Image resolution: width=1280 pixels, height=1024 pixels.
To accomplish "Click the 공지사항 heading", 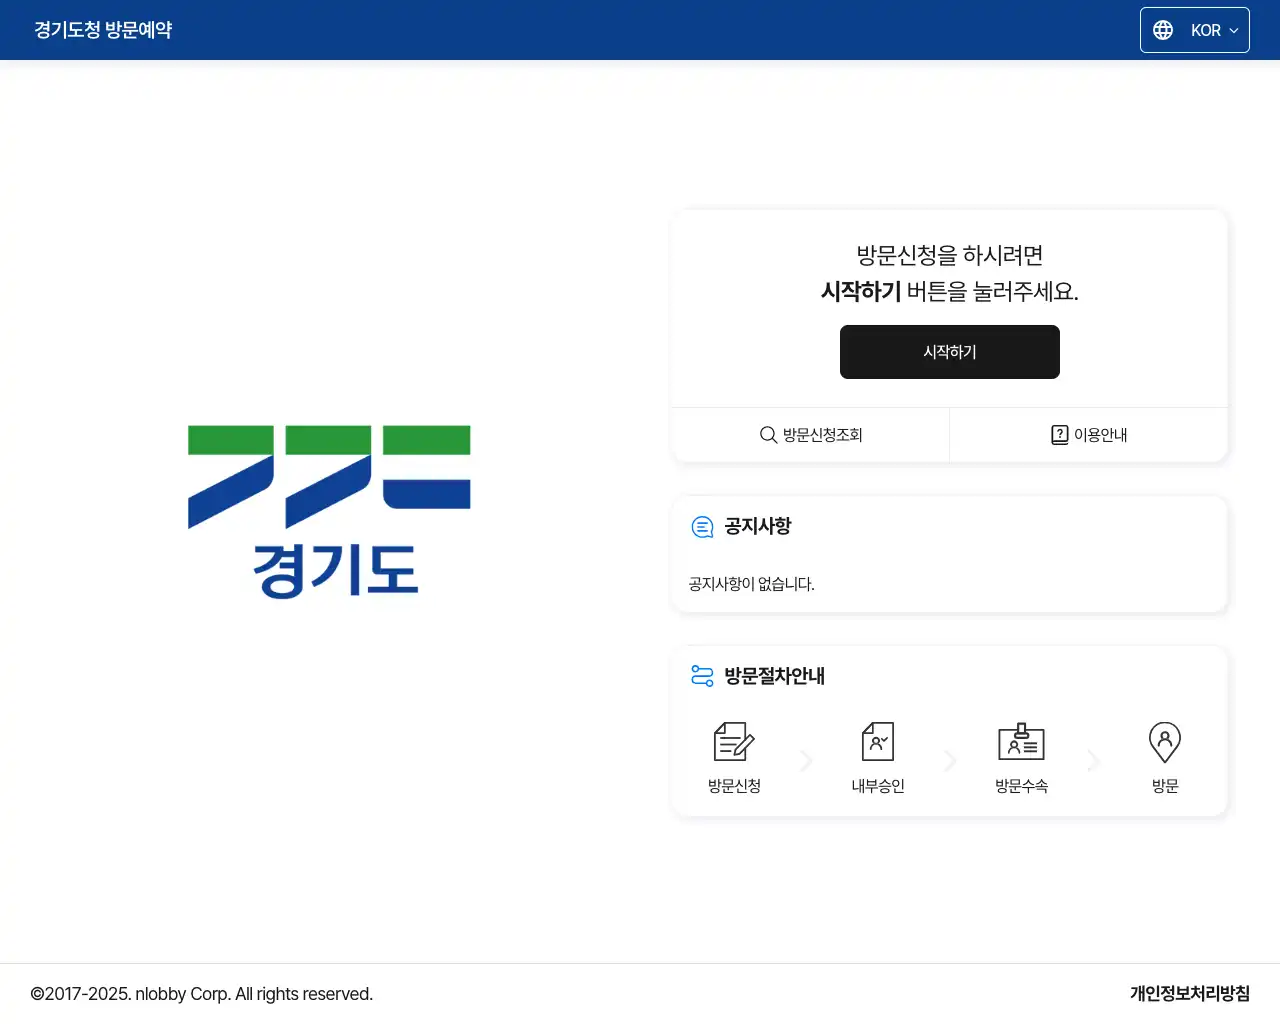I will pos(758,526).
